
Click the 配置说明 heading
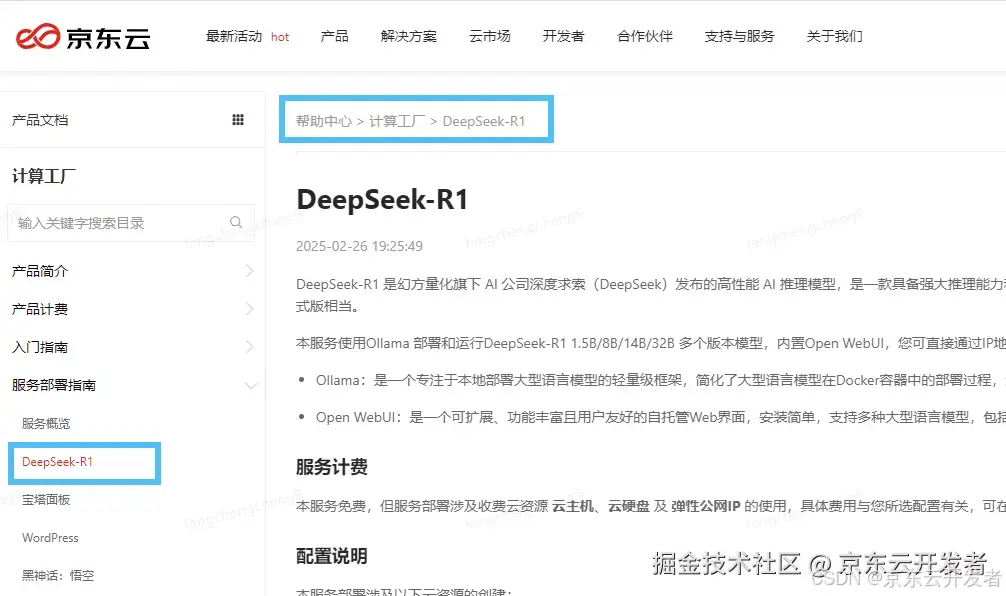coord(332,556)
